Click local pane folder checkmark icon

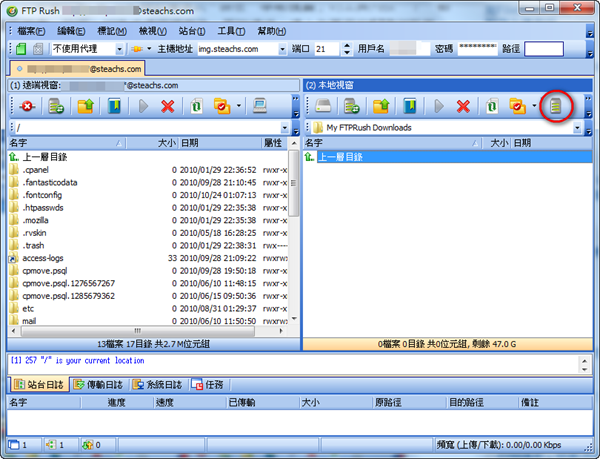517,106
